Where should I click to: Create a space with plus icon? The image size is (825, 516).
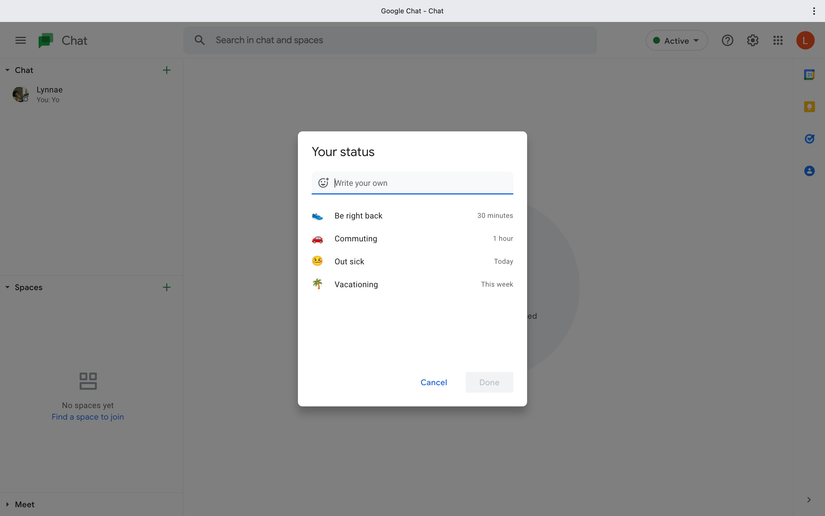[166, 287]
